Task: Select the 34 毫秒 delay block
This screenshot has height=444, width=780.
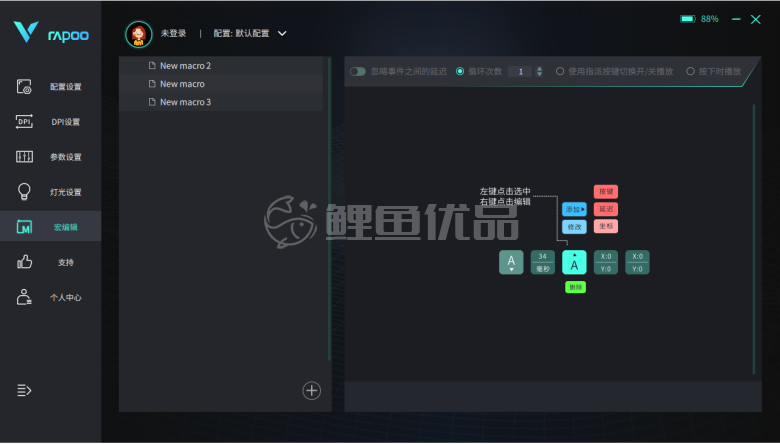Action: click(x=543, y=262)
